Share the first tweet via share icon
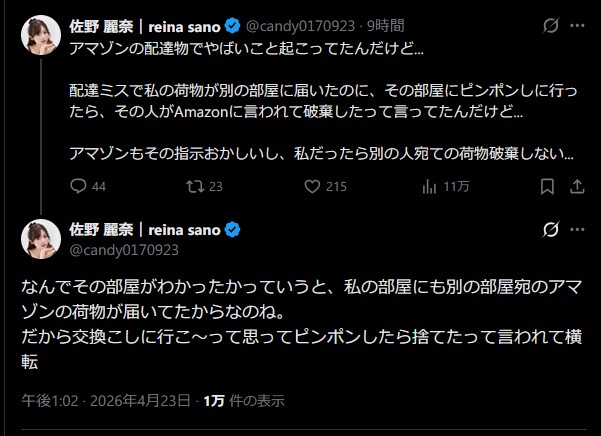Viewport: 601px width, 436px height. [577, 186]
